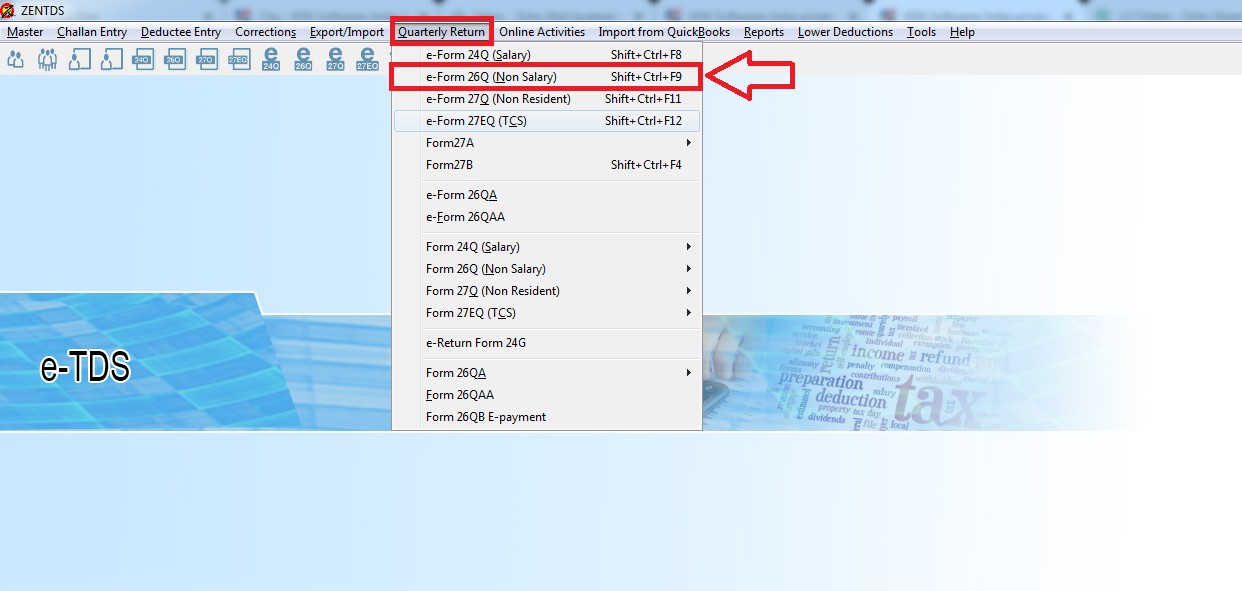The image size is (1242, 591).
Task: Open the Online Activities menu
Action: pos(542,32)
